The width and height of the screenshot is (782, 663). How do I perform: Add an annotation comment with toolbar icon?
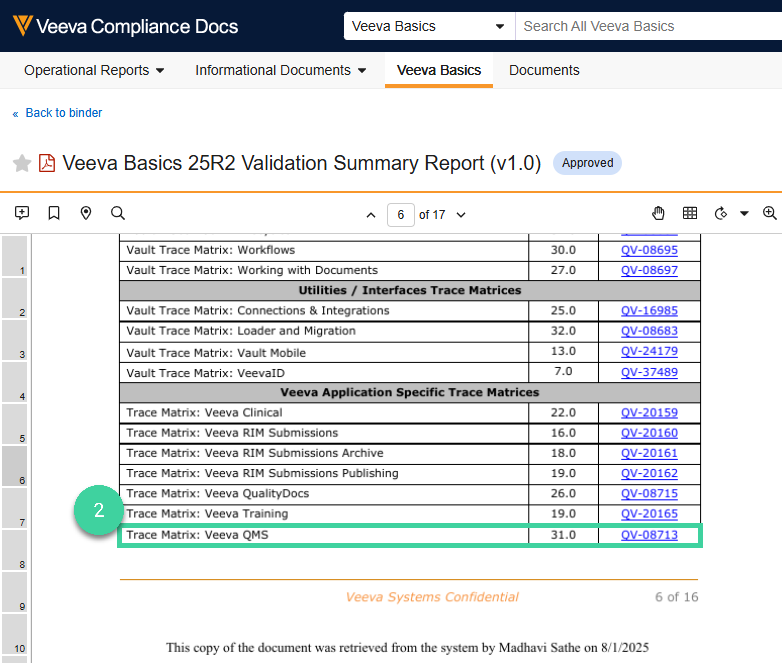coord(22,213)
